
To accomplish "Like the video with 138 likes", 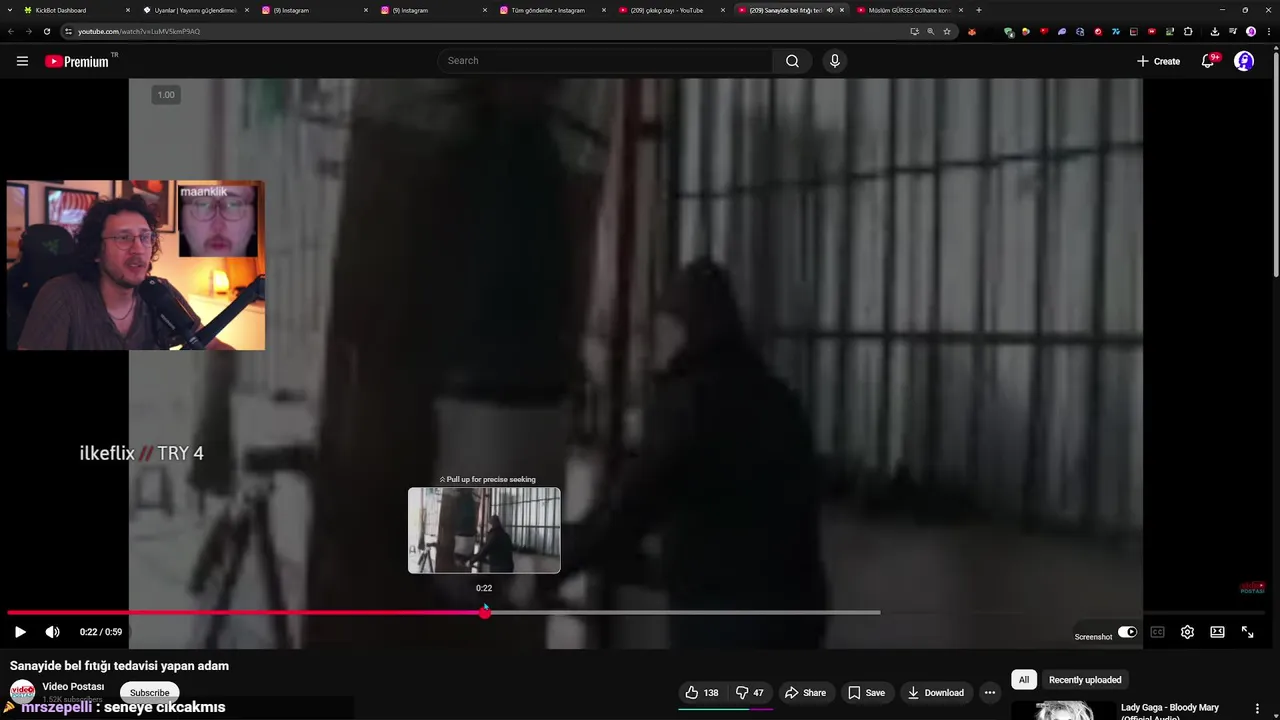I will 702,692.
